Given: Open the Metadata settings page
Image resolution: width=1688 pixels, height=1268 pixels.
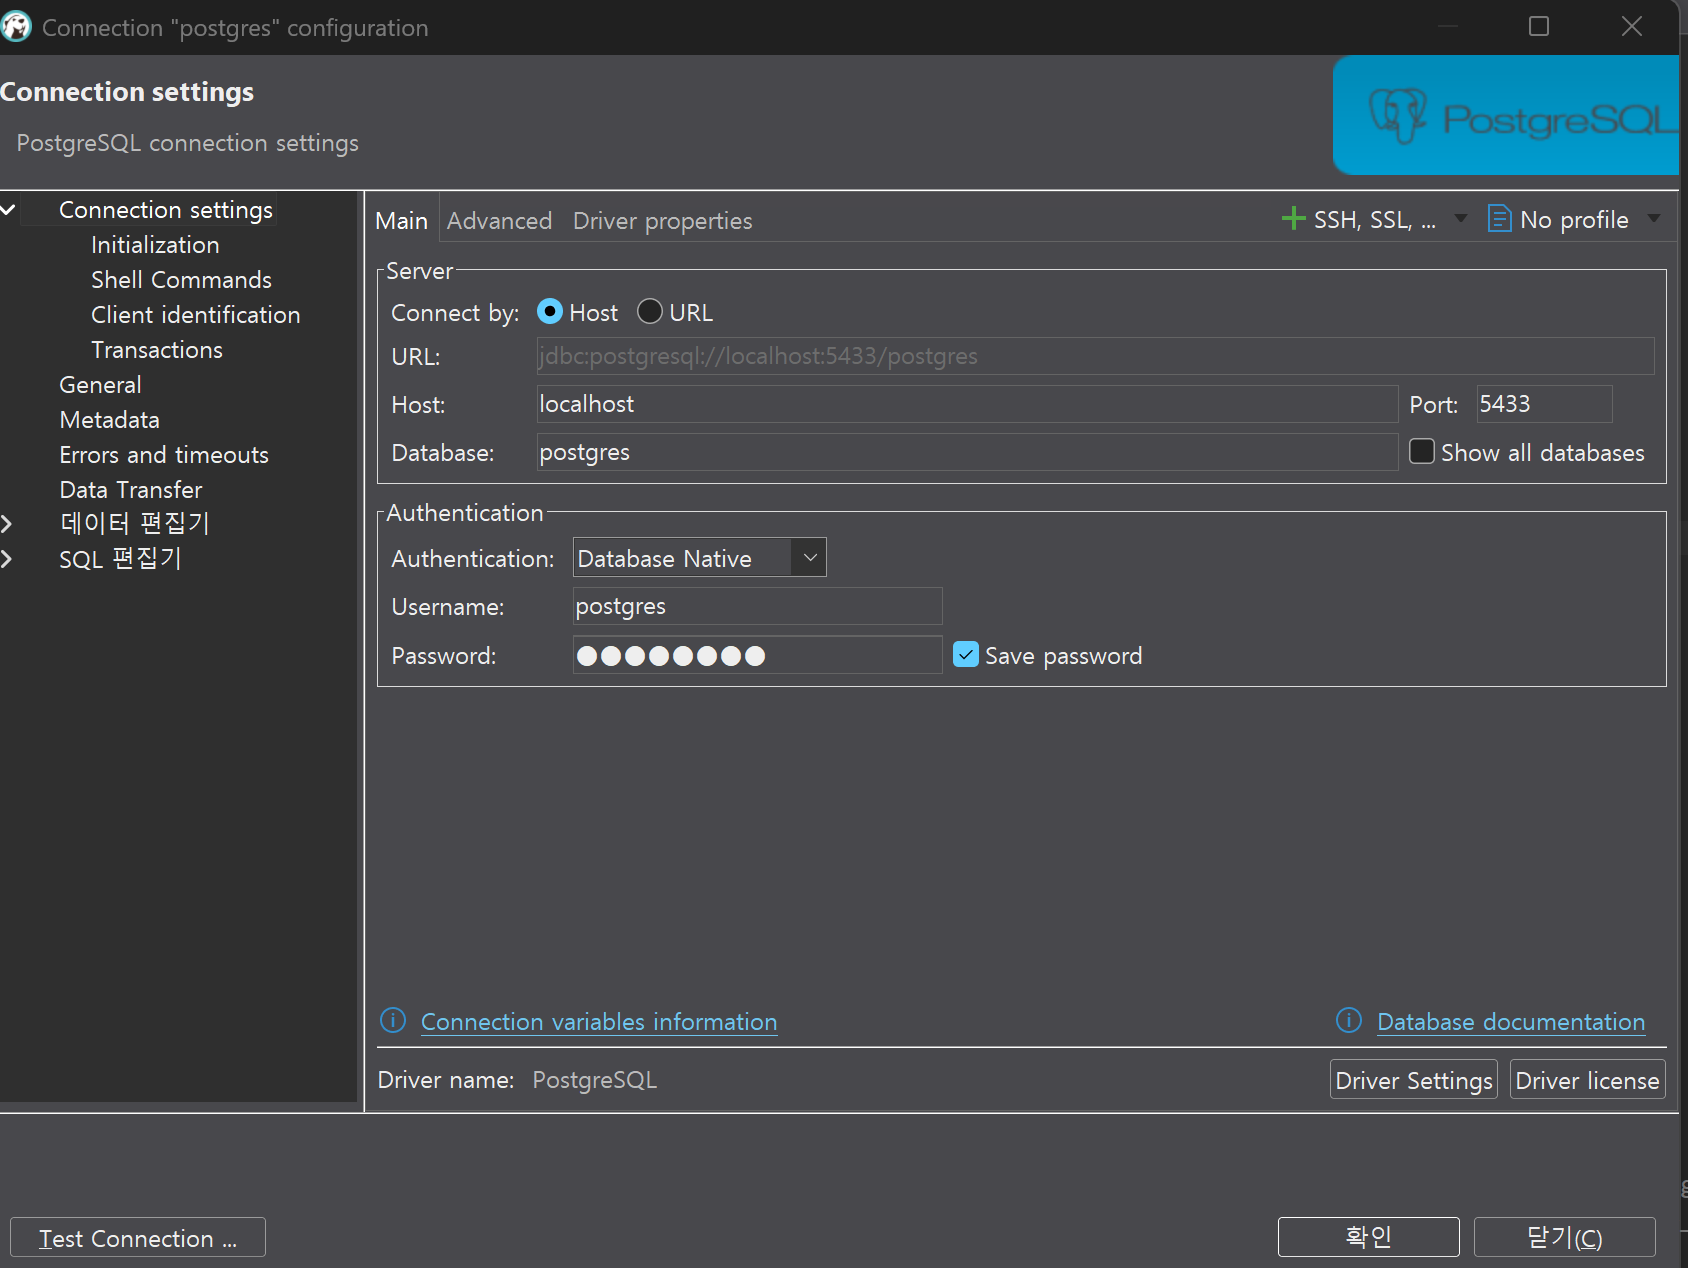Looking at the screenshot, I should (109, 420).
